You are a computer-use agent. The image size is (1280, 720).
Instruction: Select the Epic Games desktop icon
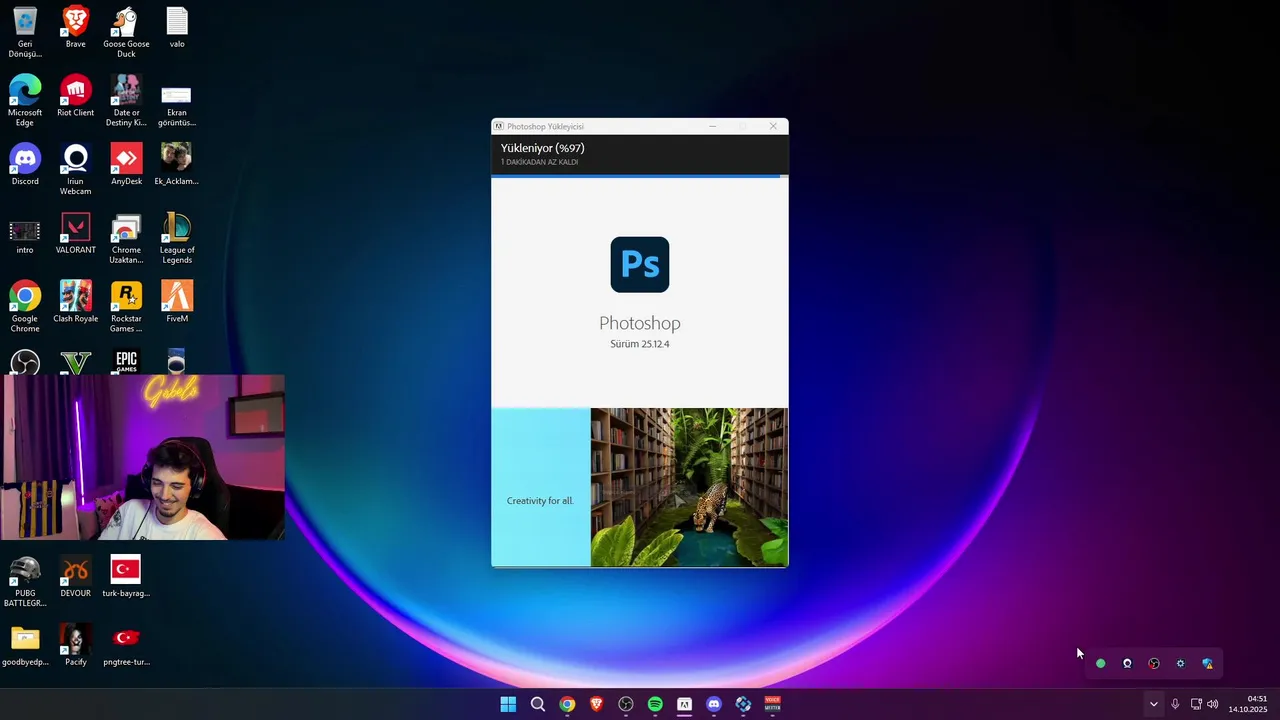[x=126, y=361]
